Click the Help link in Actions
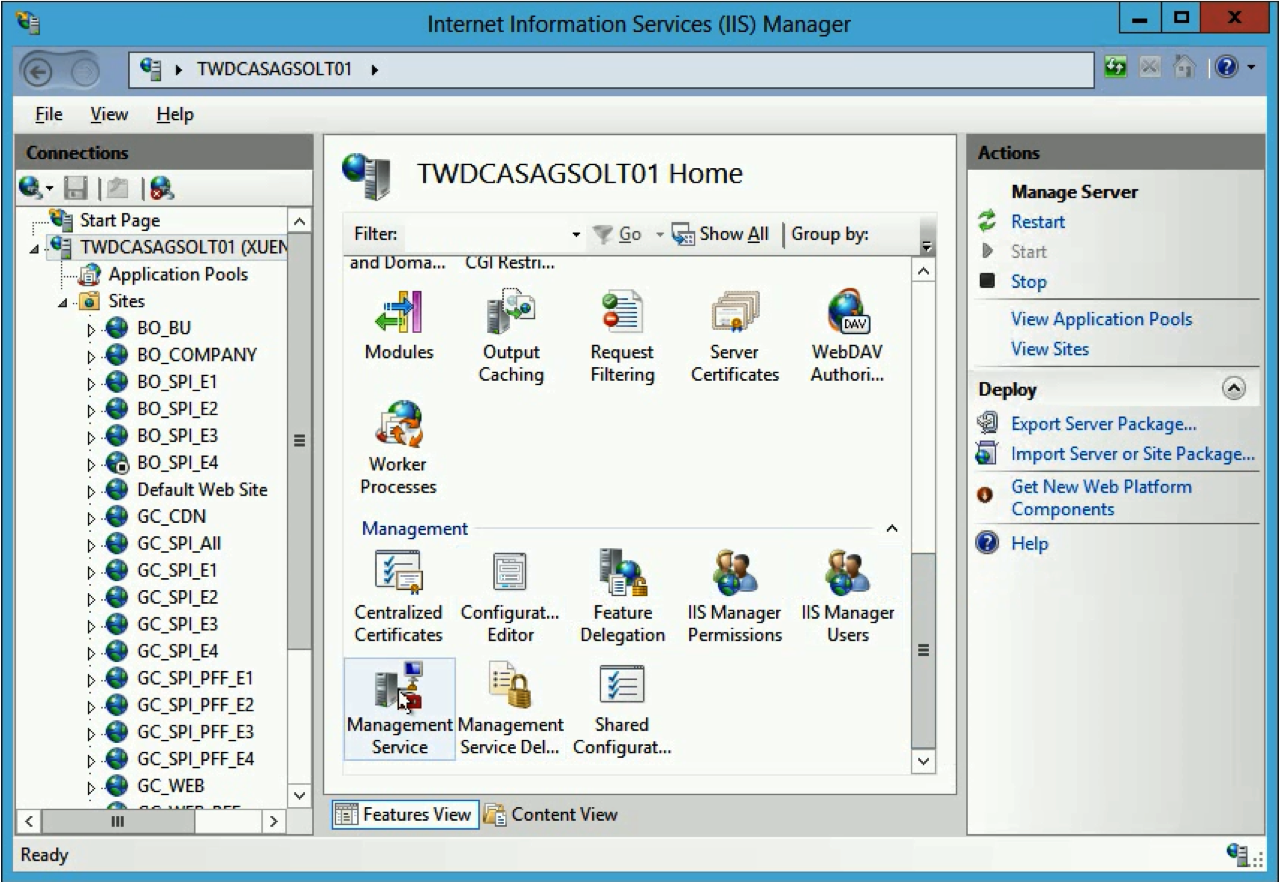This screenshot has height=882, width=1280. tap(1029, 543)
